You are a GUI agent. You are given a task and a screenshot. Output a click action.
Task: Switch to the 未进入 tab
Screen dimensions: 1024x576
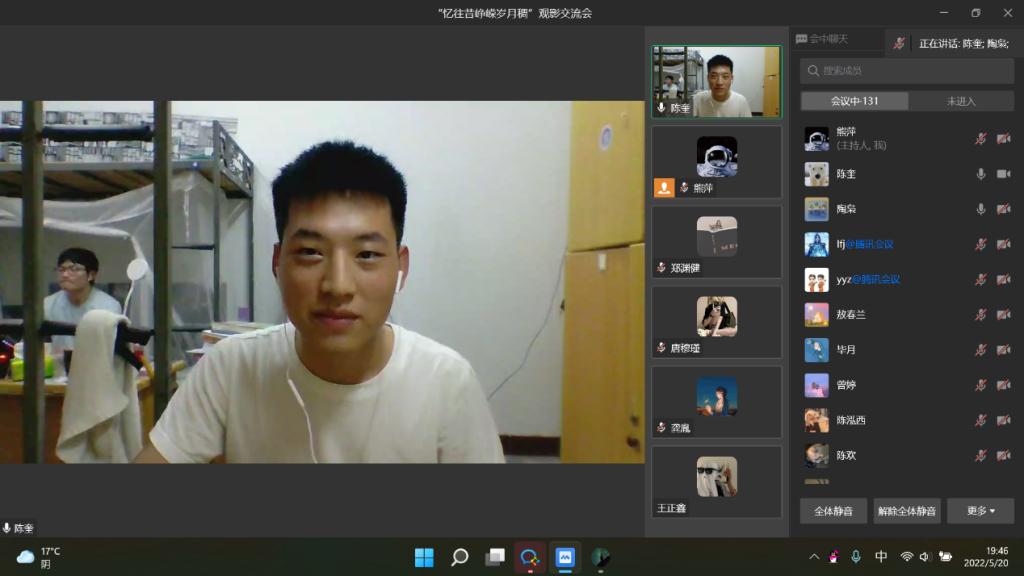click(x=961, y=101)
